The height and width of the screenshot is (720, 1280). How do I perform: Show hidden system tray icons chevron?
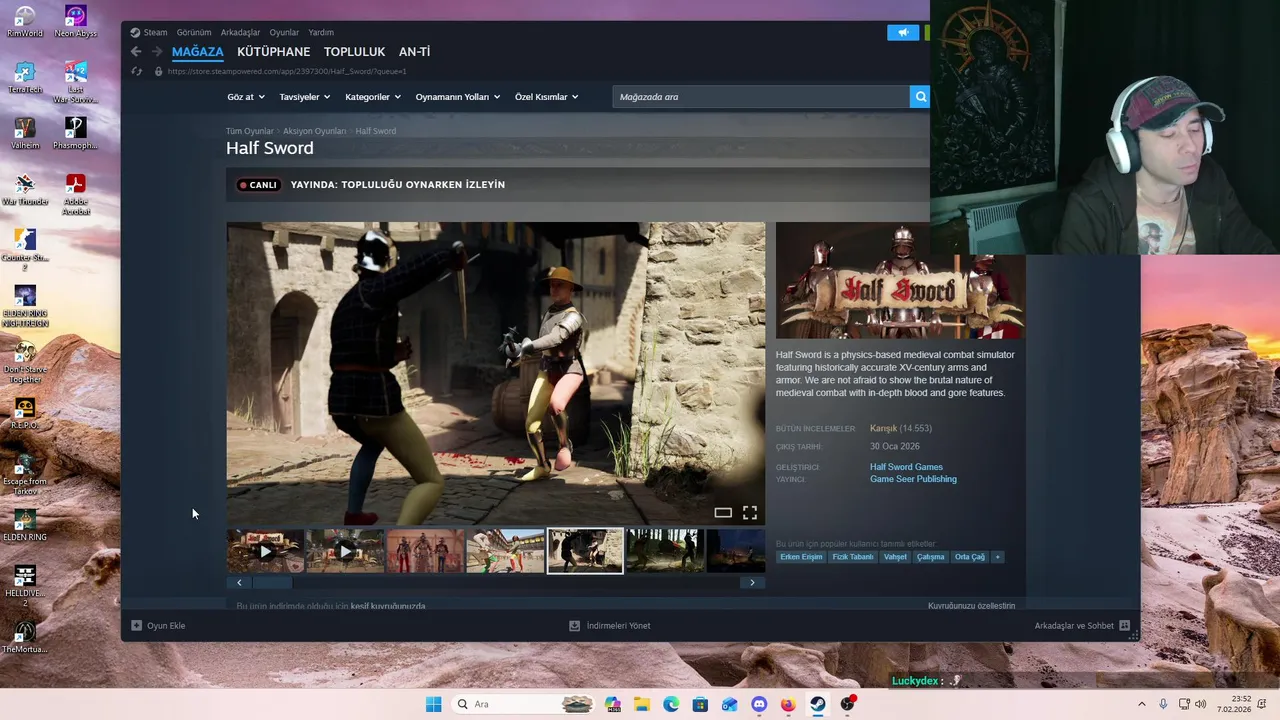(x=1141, y=704)
